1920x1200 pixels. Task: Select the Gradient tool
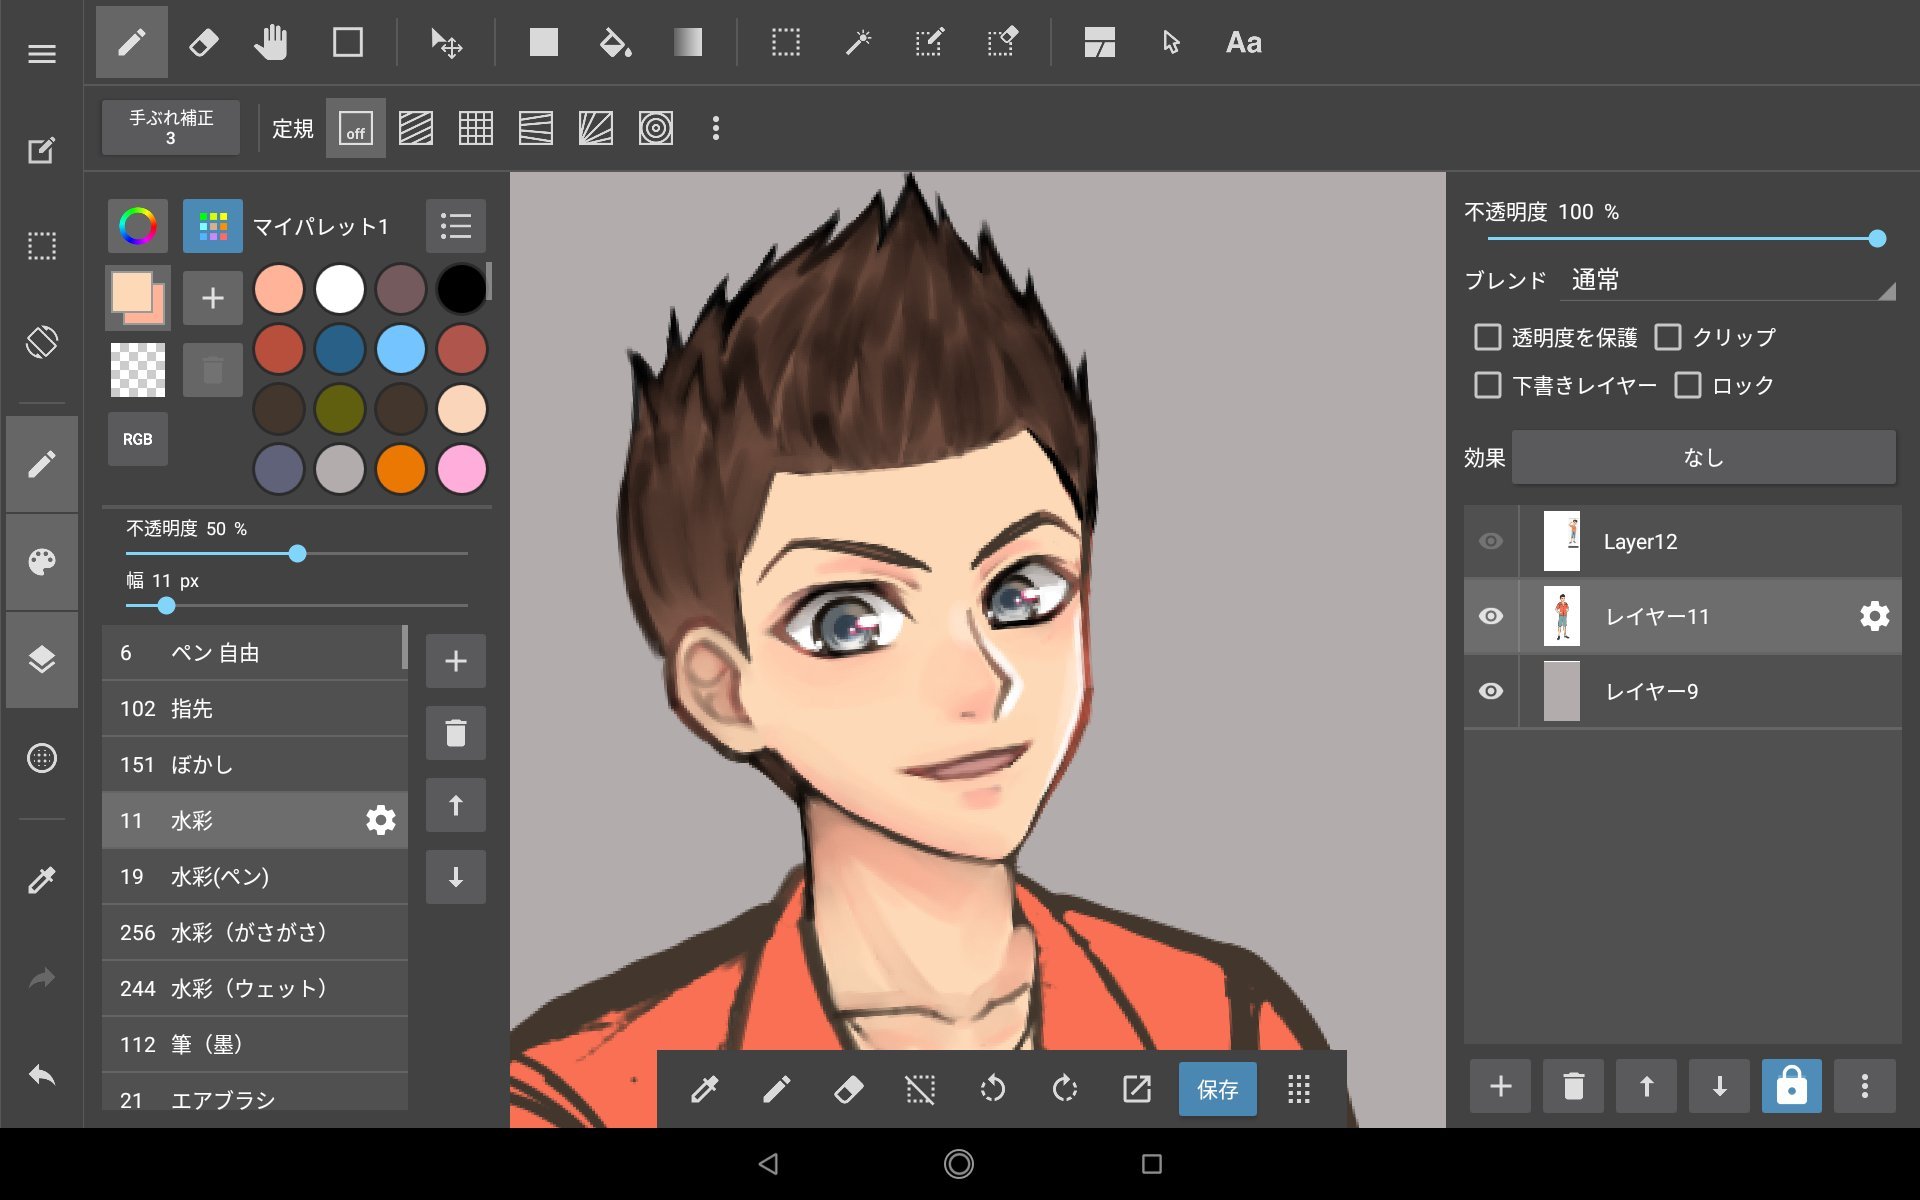[x=687, y=43]
